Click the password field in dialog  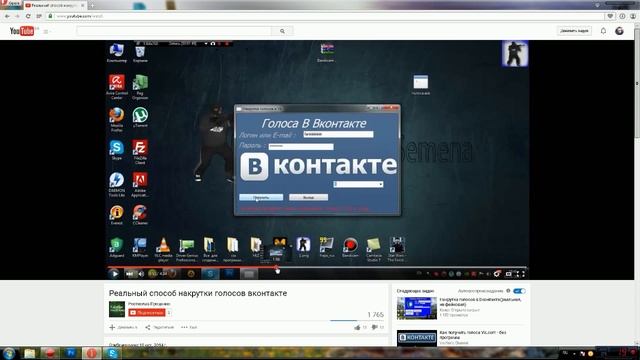coord(301,146)
